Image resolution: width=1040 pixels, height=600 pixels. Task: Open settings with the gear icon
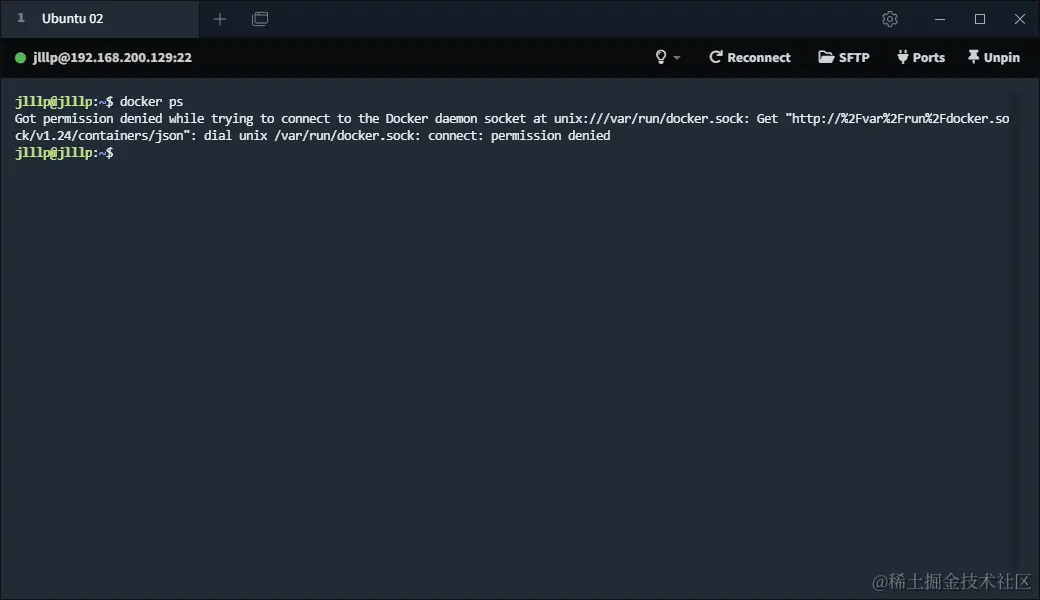point(889,19)
